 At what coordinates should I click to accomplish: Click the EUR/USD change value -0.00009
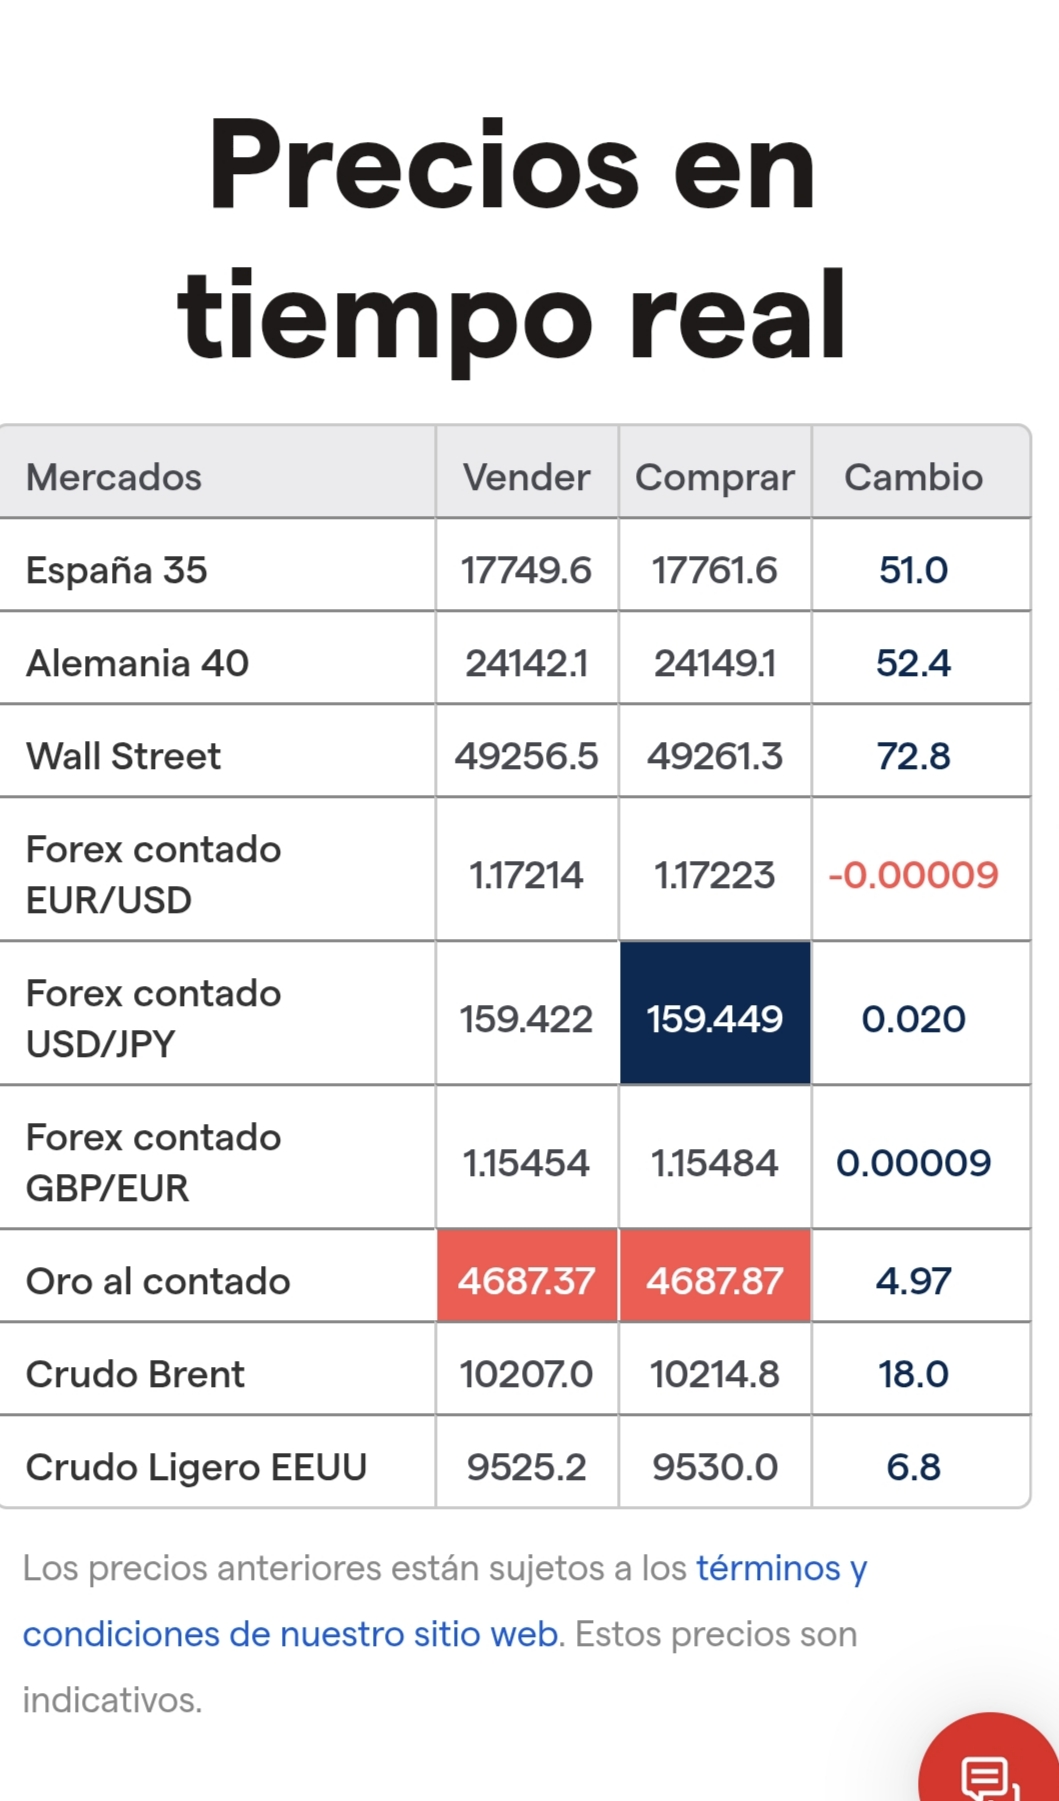(913, 875)
